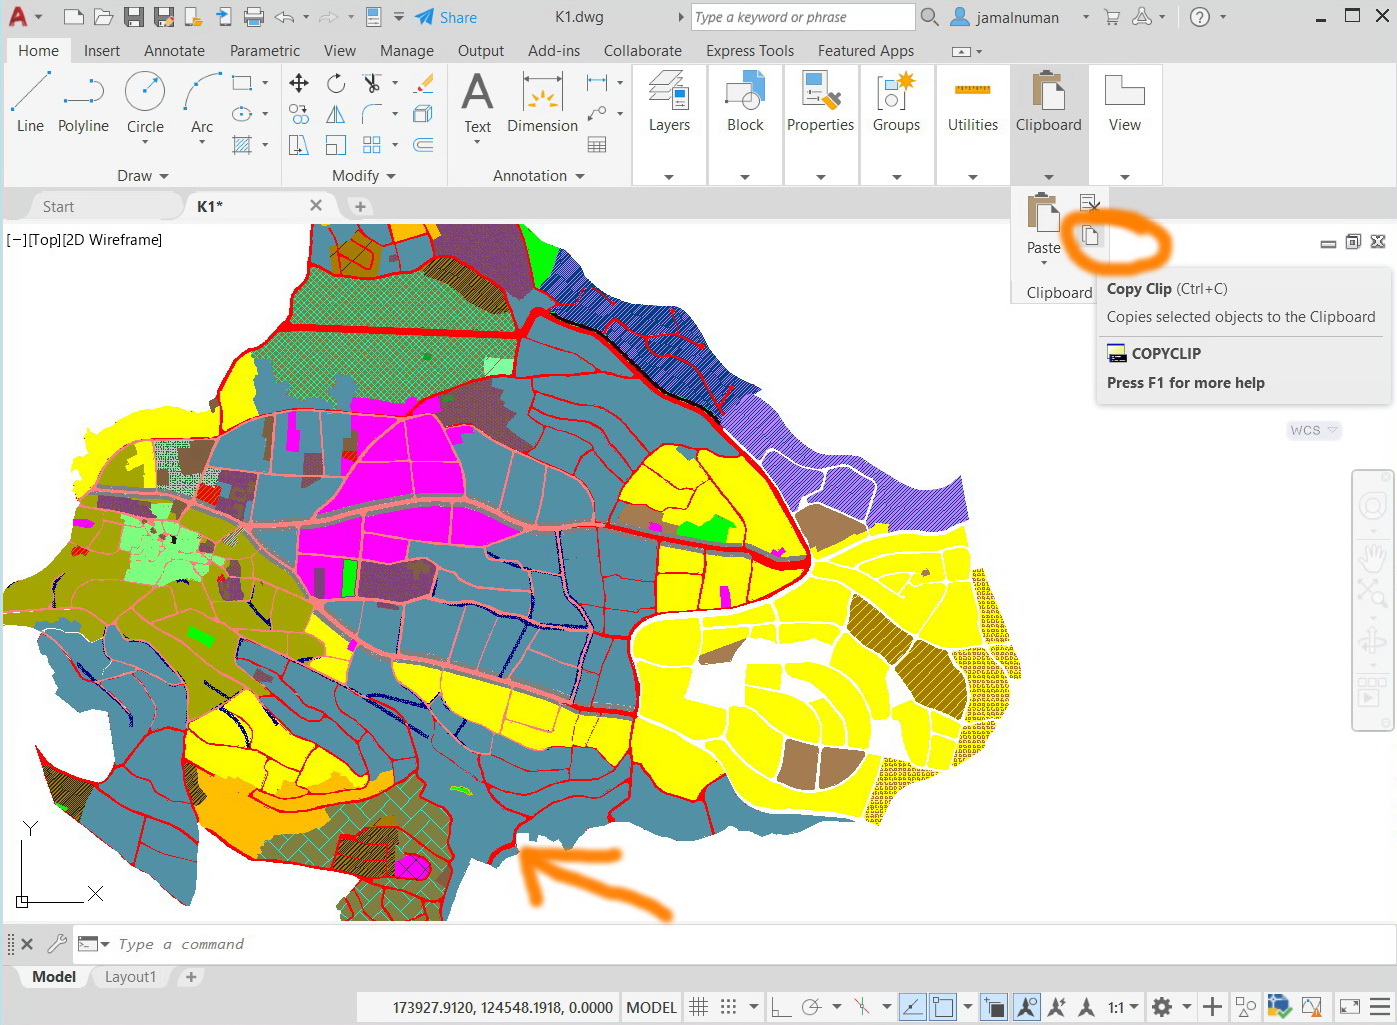
Task: Click the Share button
Action: (447, 17)
